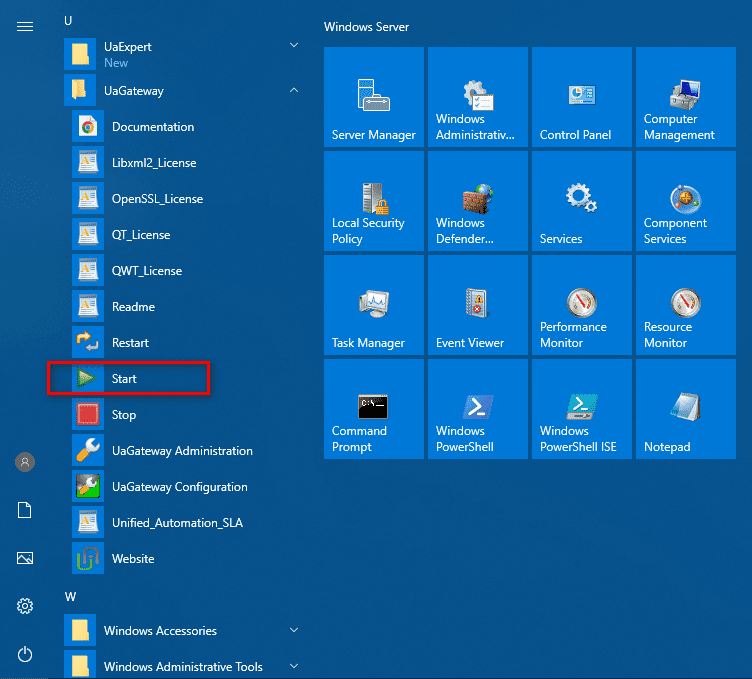The height and width of the screenshot is (679, 752).
Task: Open the Start menu hamburger icon
Action: click(x=25, y=26)
